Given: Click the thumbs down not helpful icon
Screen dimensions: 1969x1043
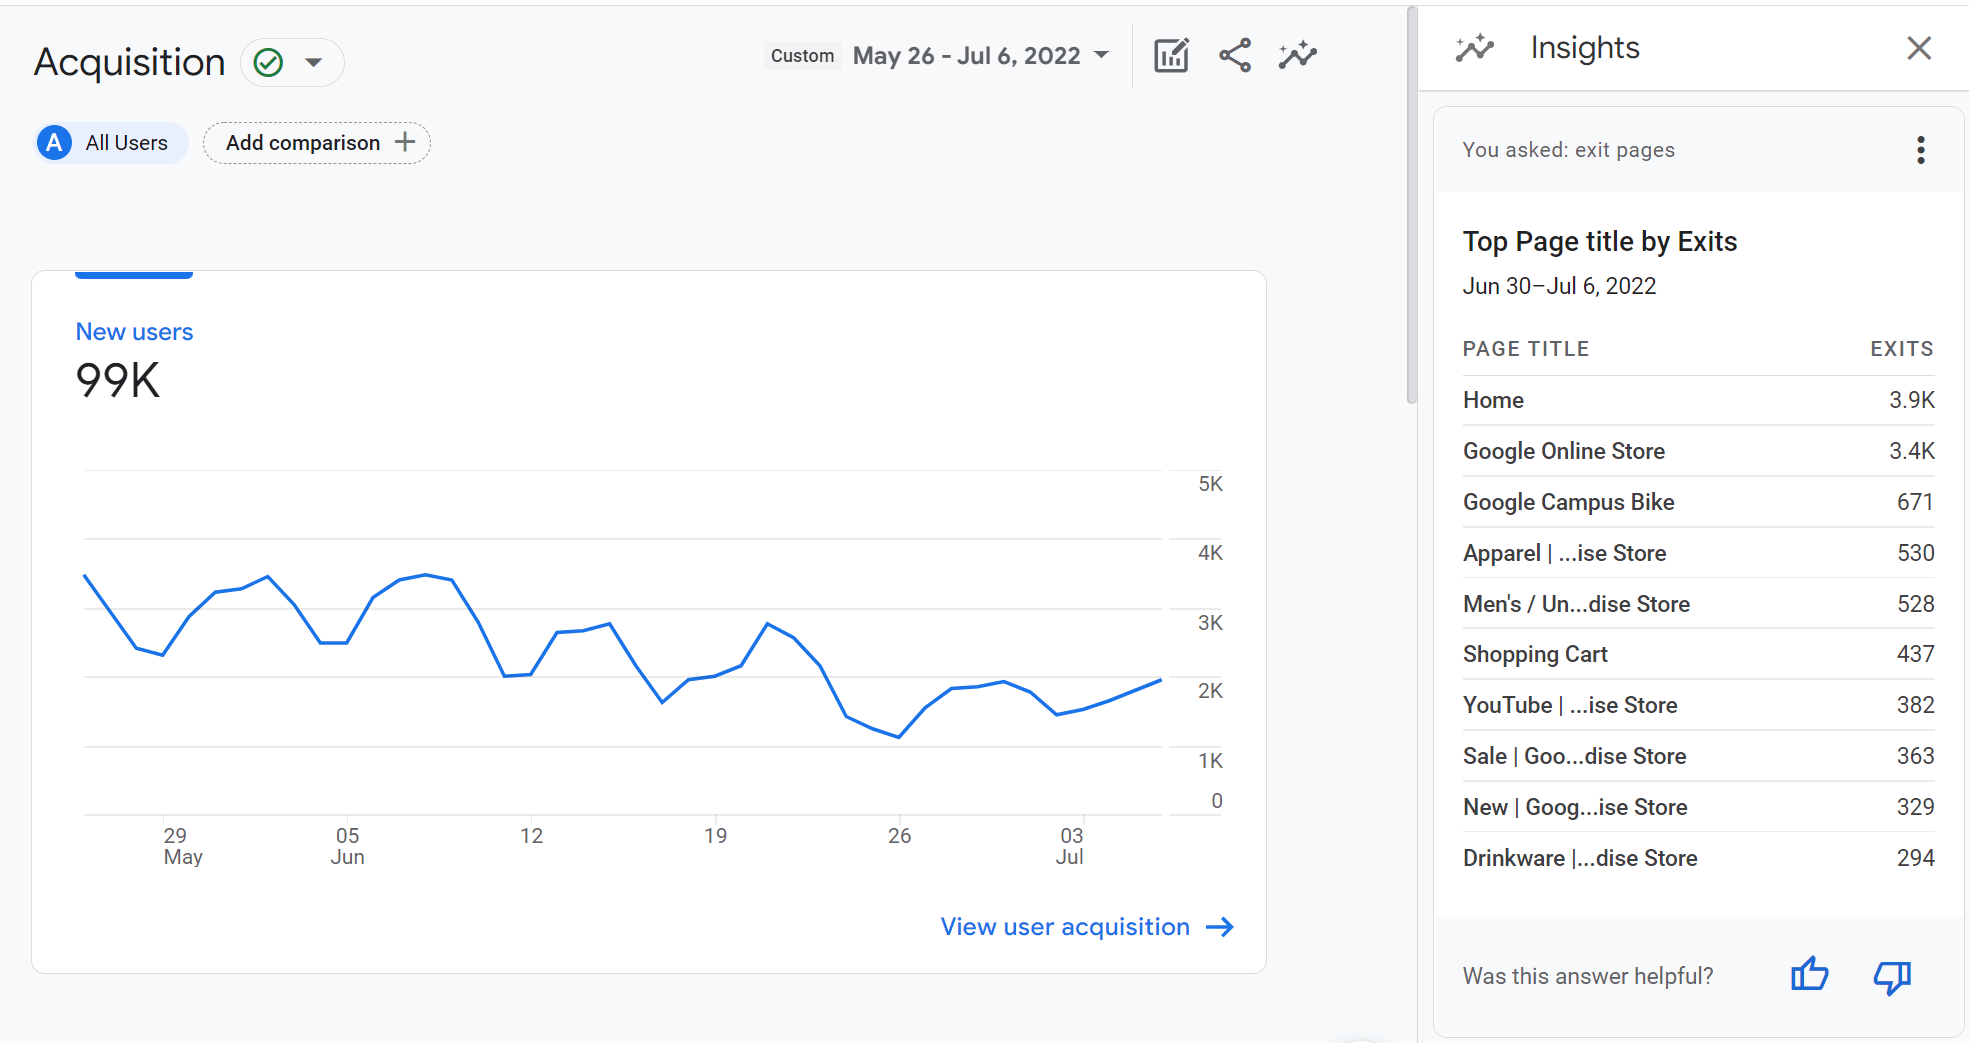Looking at the screenshot, I should click(x=1891, y=977).
